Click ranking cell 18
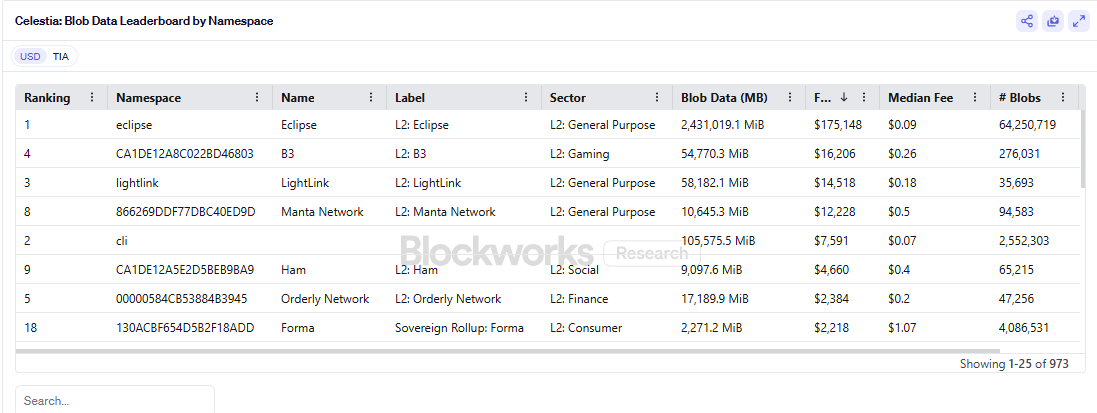This screenshot has height=413, width=1097. tap(30, 328)
